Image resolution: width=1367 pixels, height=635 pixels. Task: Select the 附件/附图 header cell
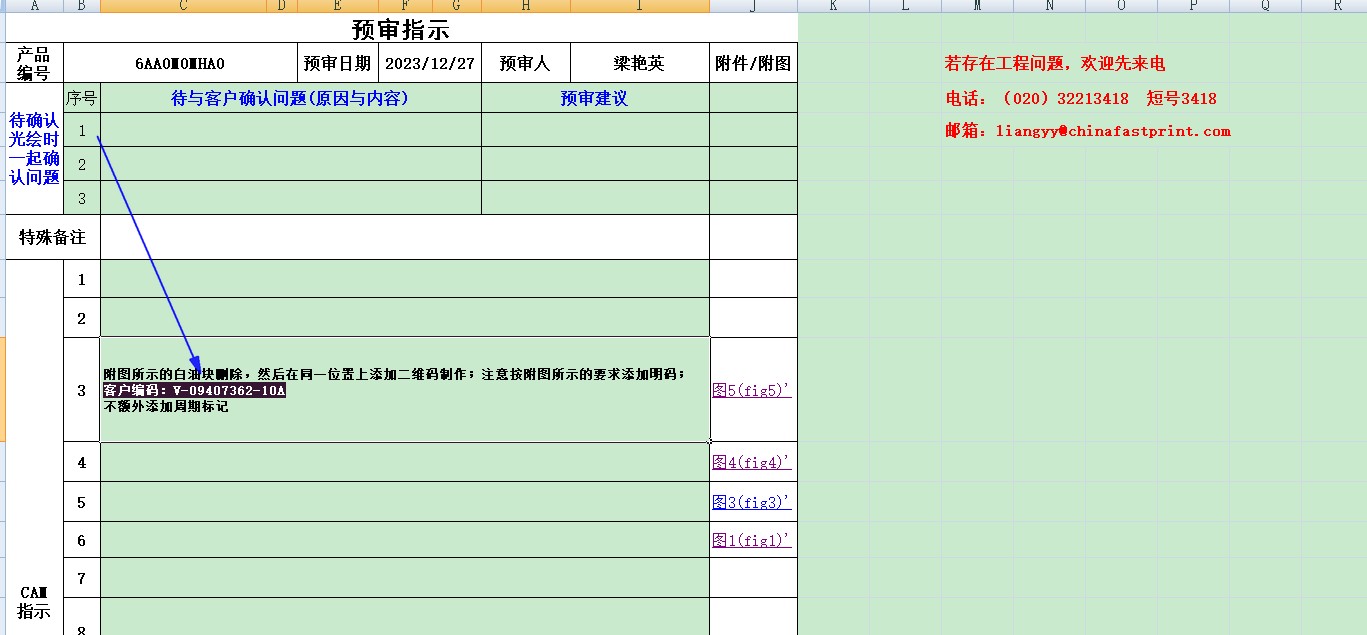click(x=753, y=63)
